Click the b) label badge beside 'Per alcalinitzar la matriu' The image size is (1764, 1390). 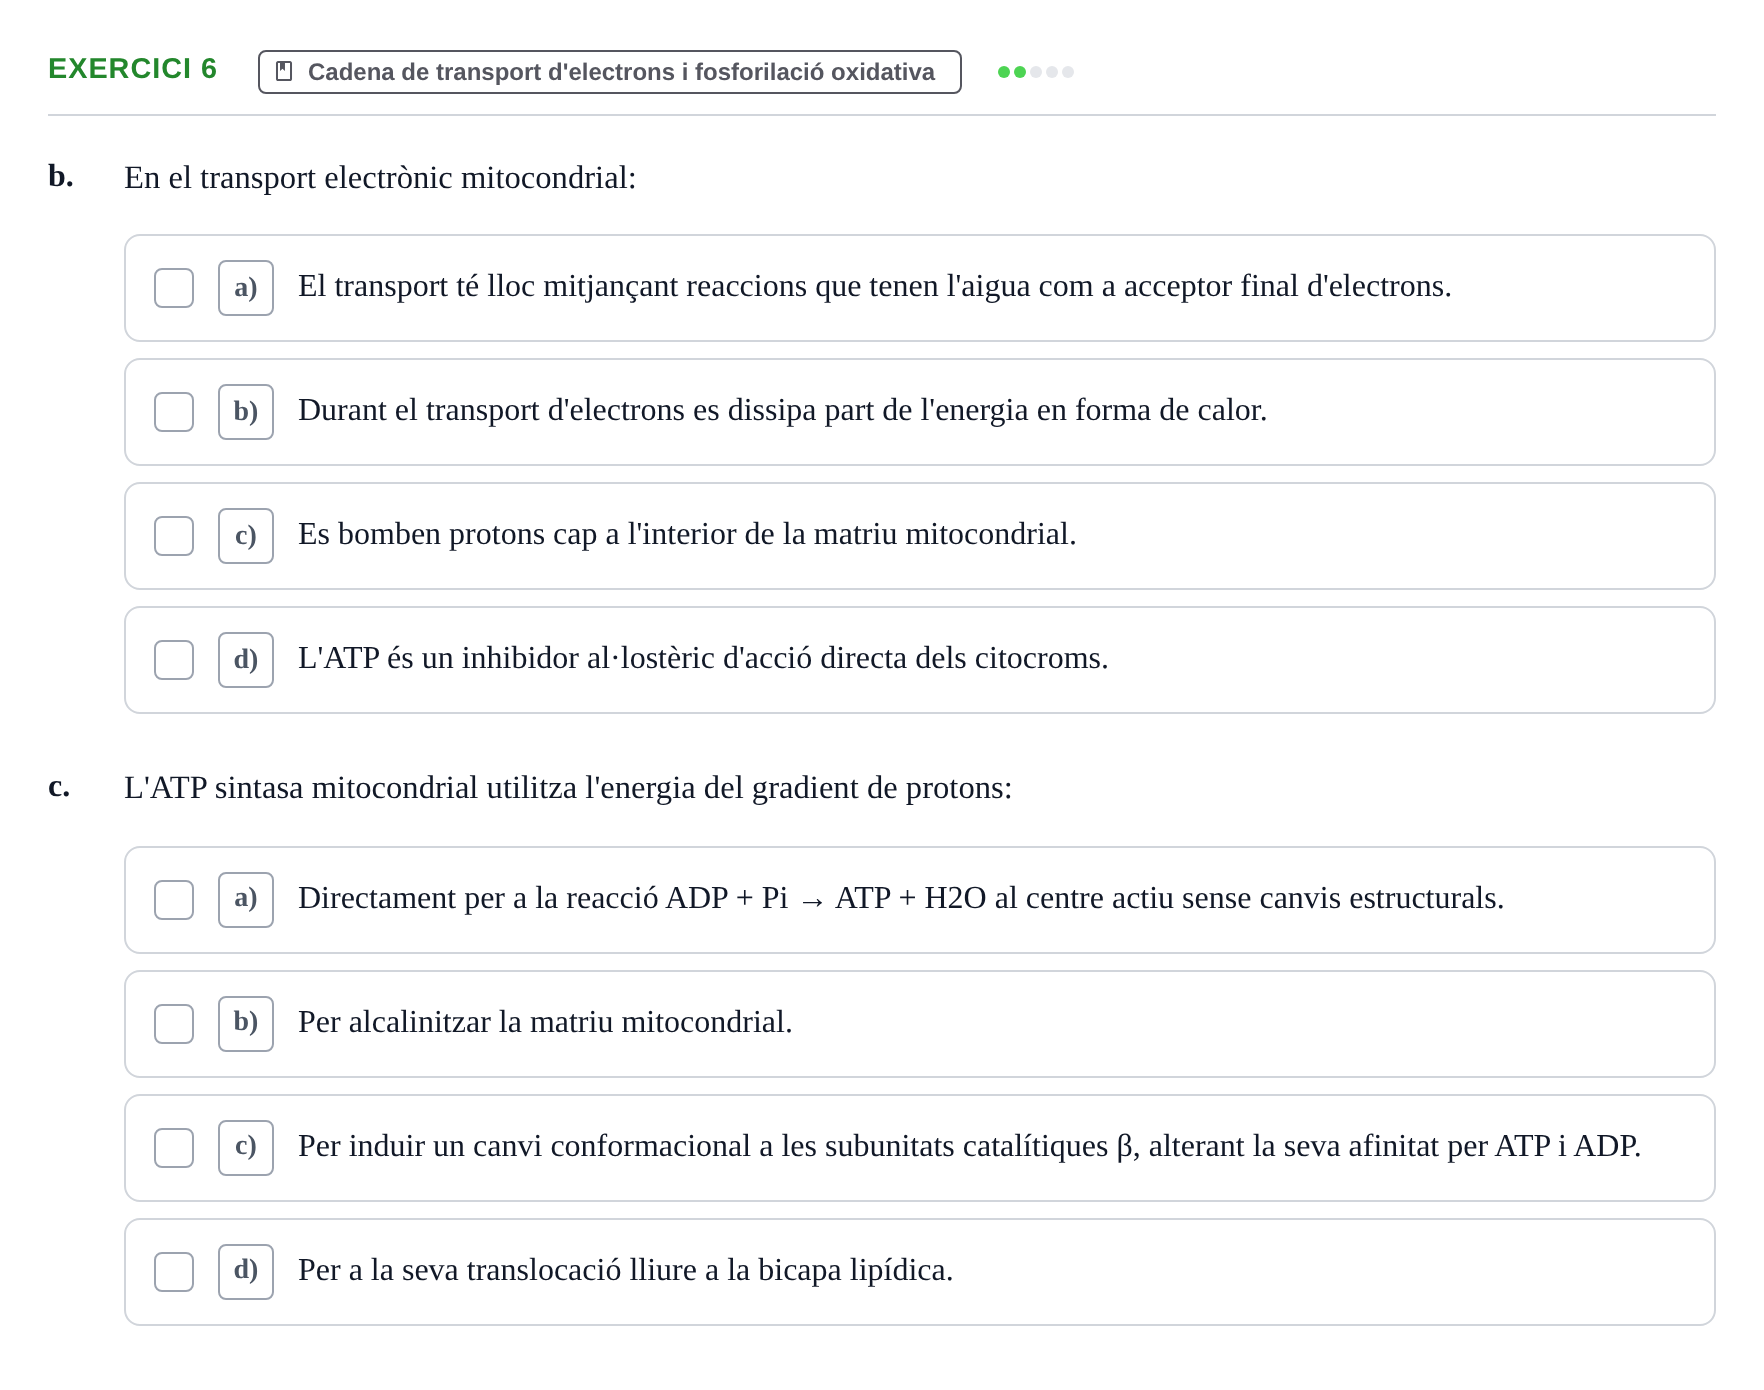tap(246, 1024)
